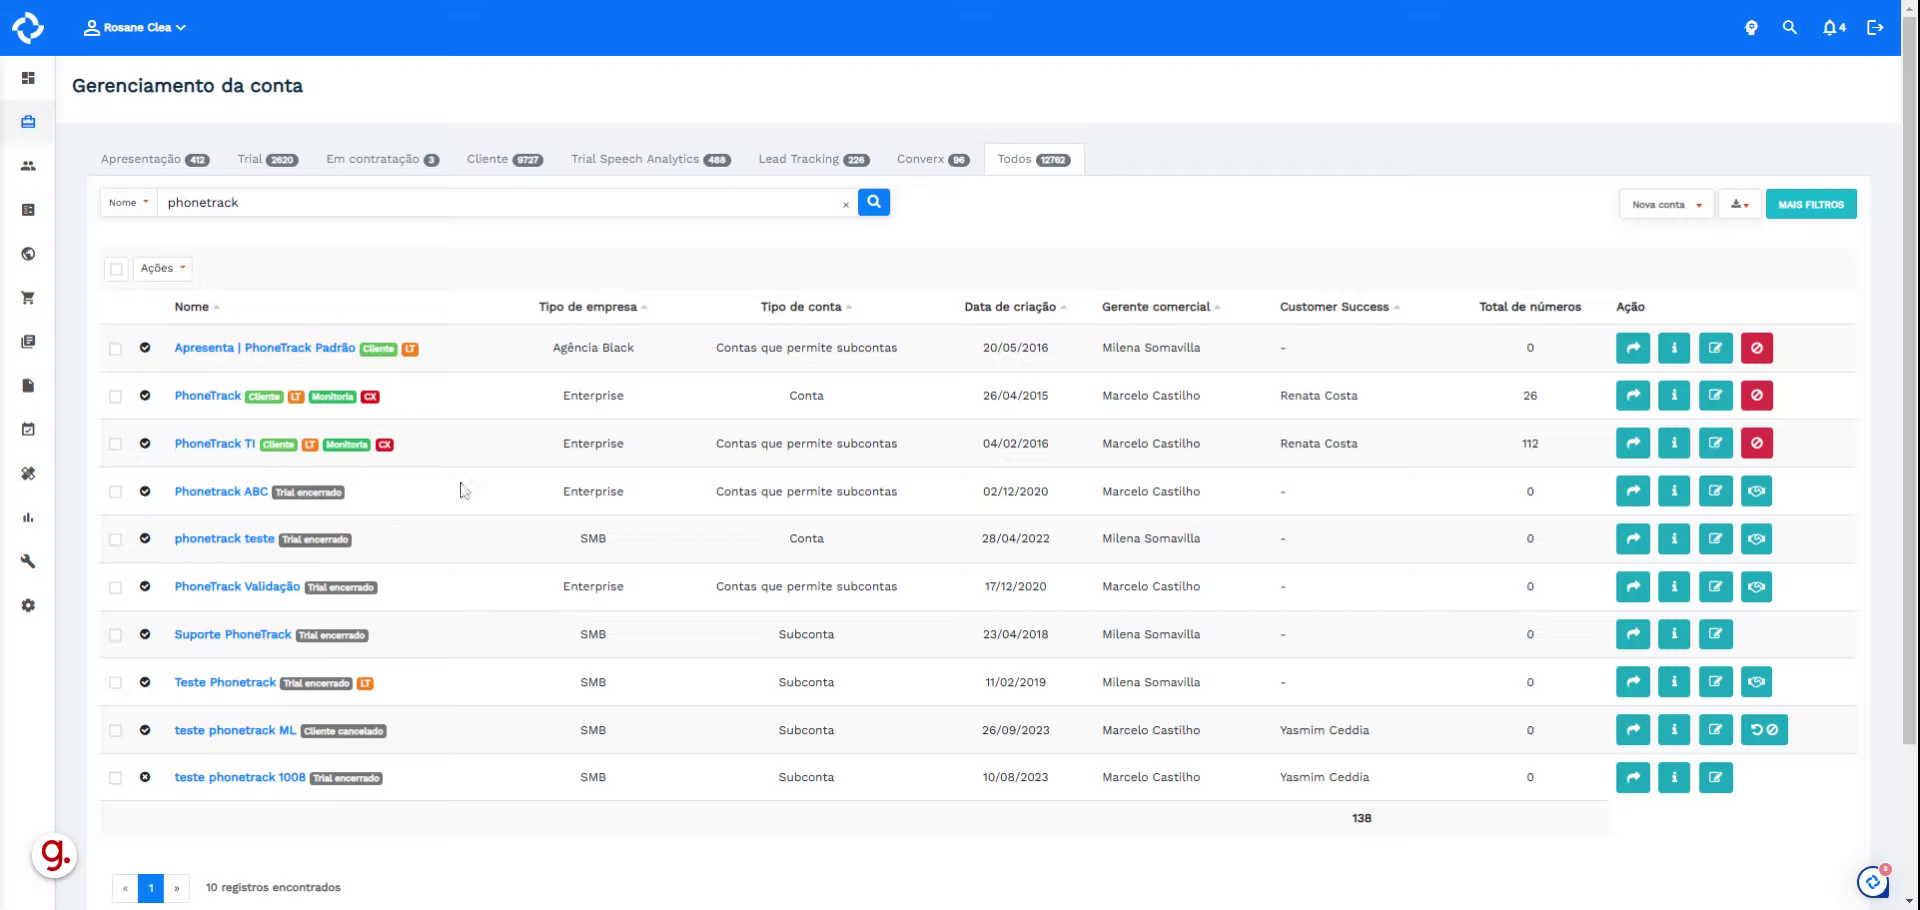Switch to the Trial tab
The width and height of the screenshot is (1920, 910).
(x=268, y=159)
